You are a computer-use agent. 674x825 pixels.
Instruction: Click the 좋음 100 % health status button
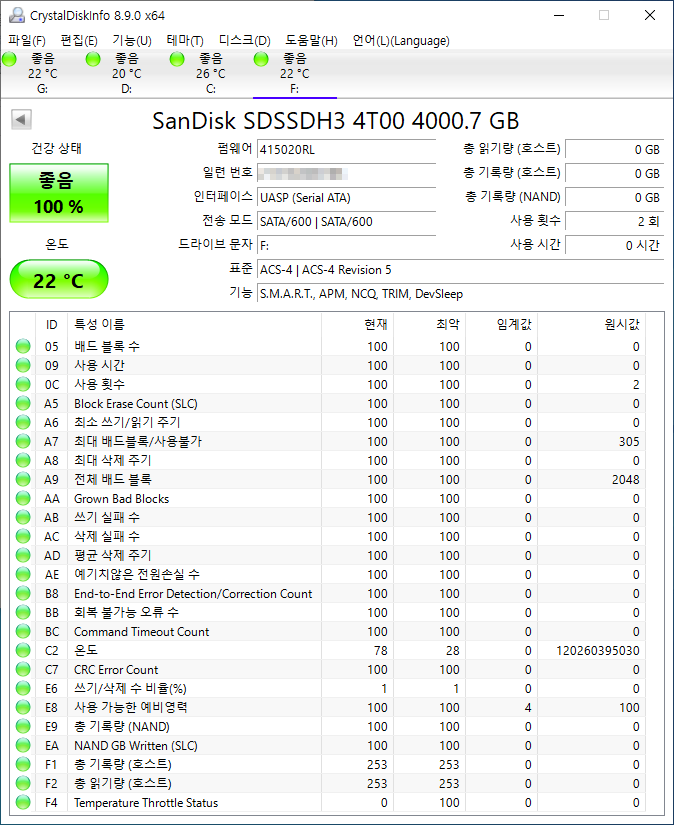coord(59,193)
